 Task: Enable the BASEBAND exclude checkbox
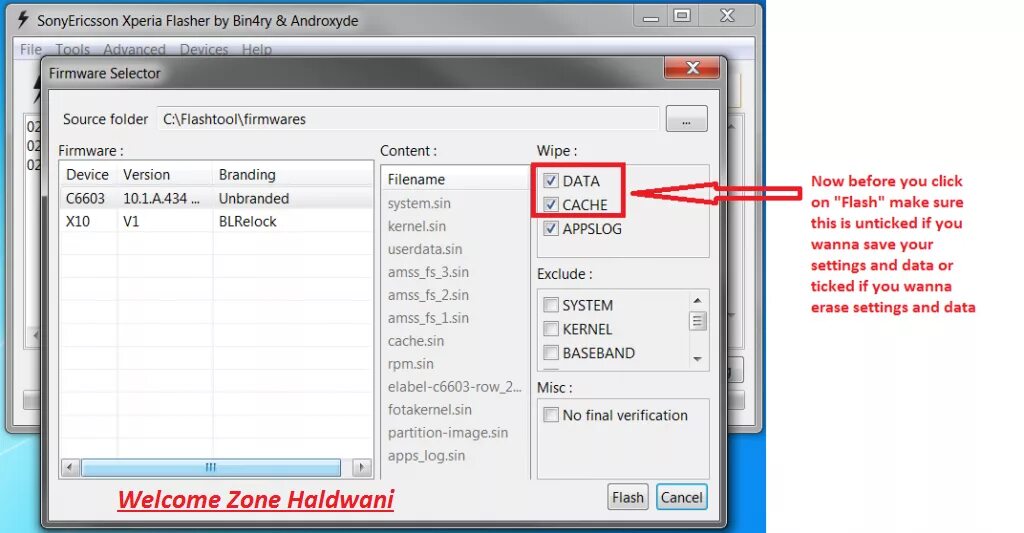click(x=551, y=353)
